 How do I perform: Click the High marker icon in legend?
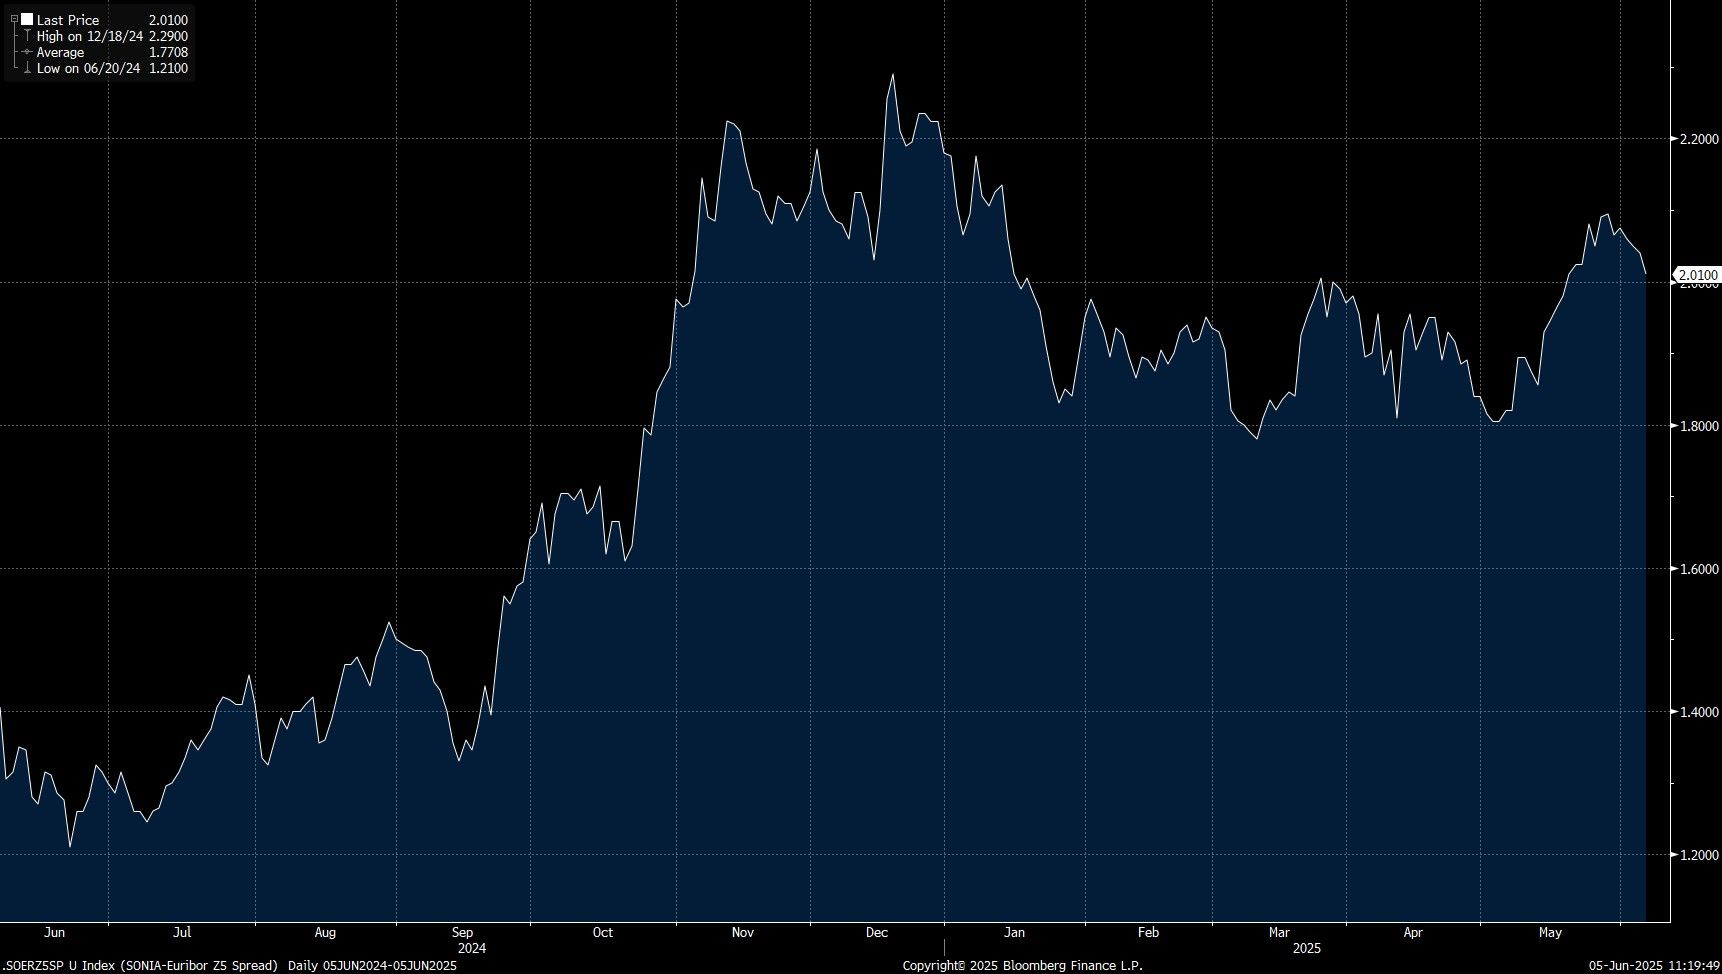pos(27,36)
